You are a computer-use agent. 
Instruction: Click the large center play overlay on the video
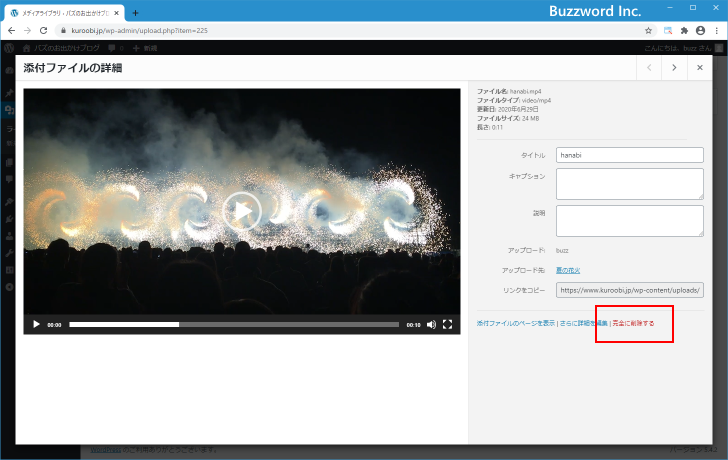[242, 210]
